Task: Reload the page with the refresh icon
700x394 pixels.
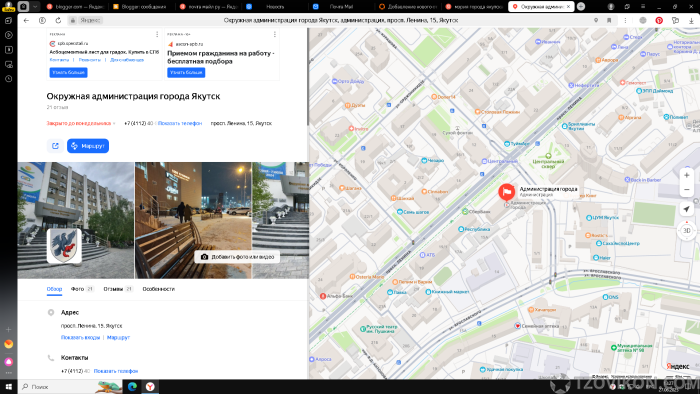Action: [58, 21]
